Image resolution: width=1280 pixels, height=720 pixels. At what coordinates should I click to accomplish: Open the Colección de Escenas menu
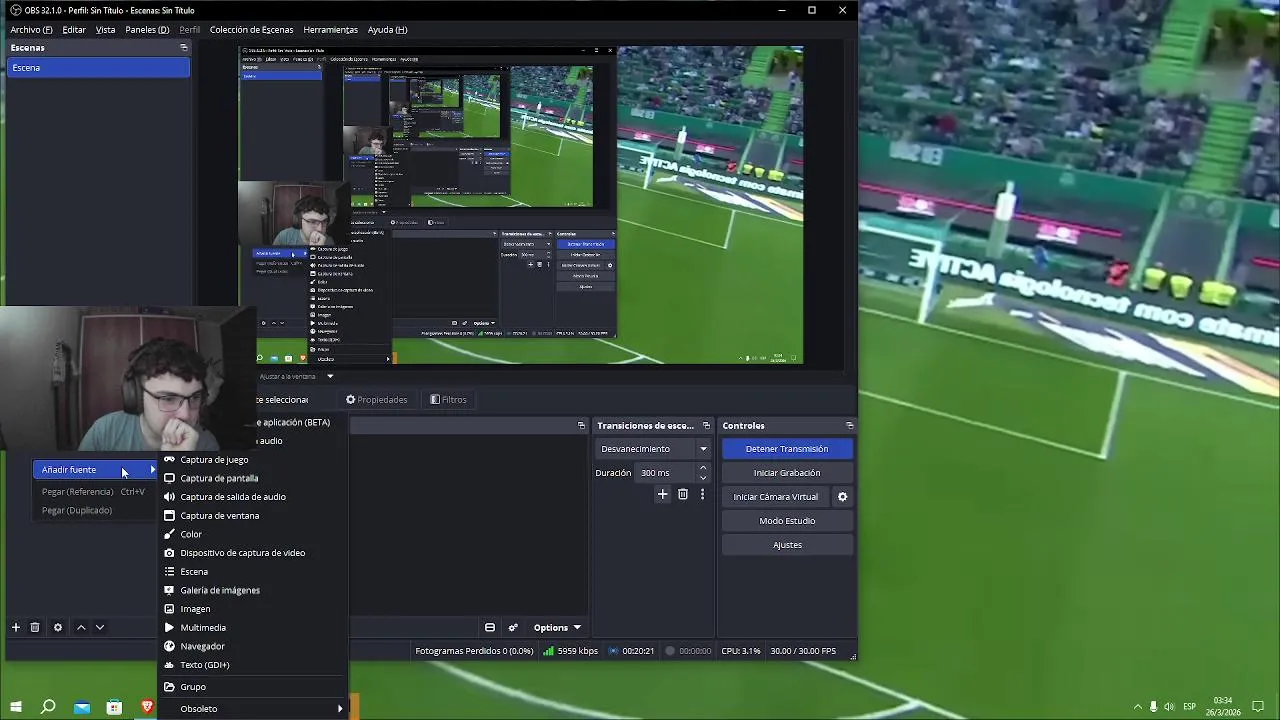point(251,30)
